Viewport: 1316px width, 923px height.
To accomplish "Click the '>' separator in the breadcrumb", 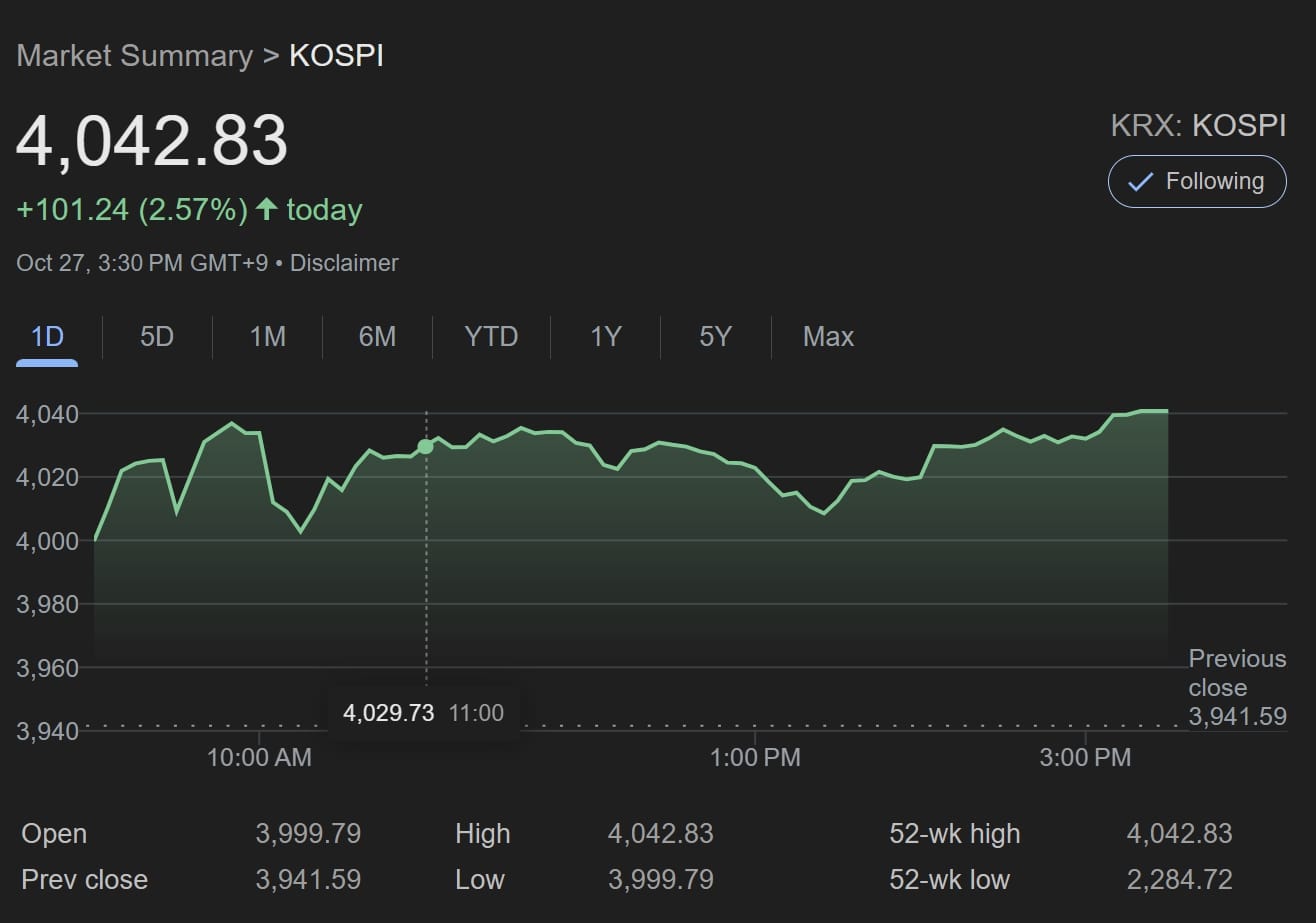I will pyautogui.click(x=268, y=56).
